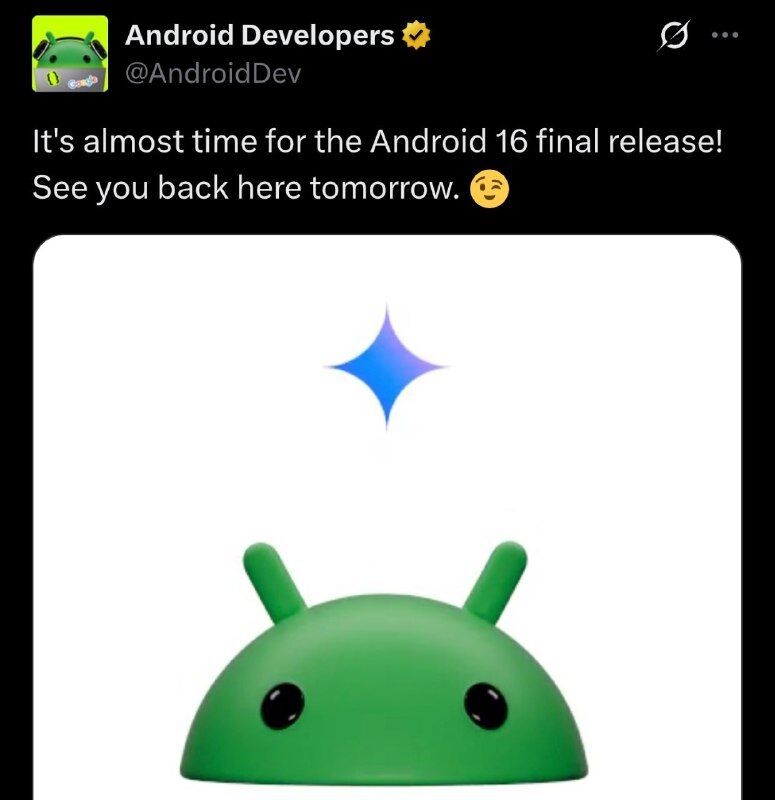The image size is (775, 800).
Task: Click the gold verified checkmark badge
Action: point(416,35)
